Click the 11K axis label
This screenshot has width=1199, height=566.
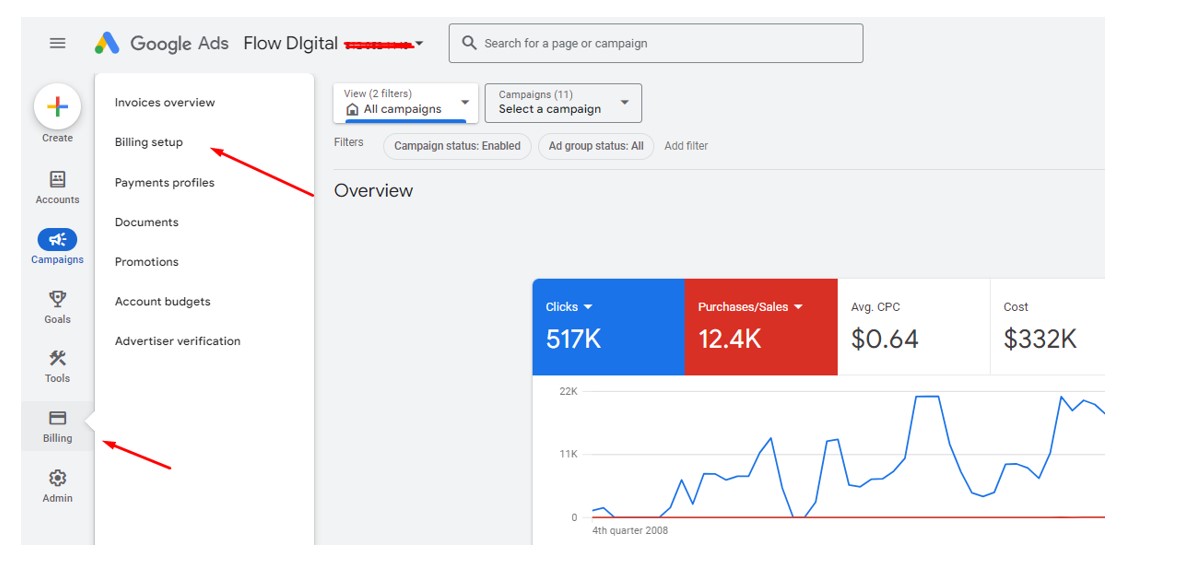coord(569,454)
